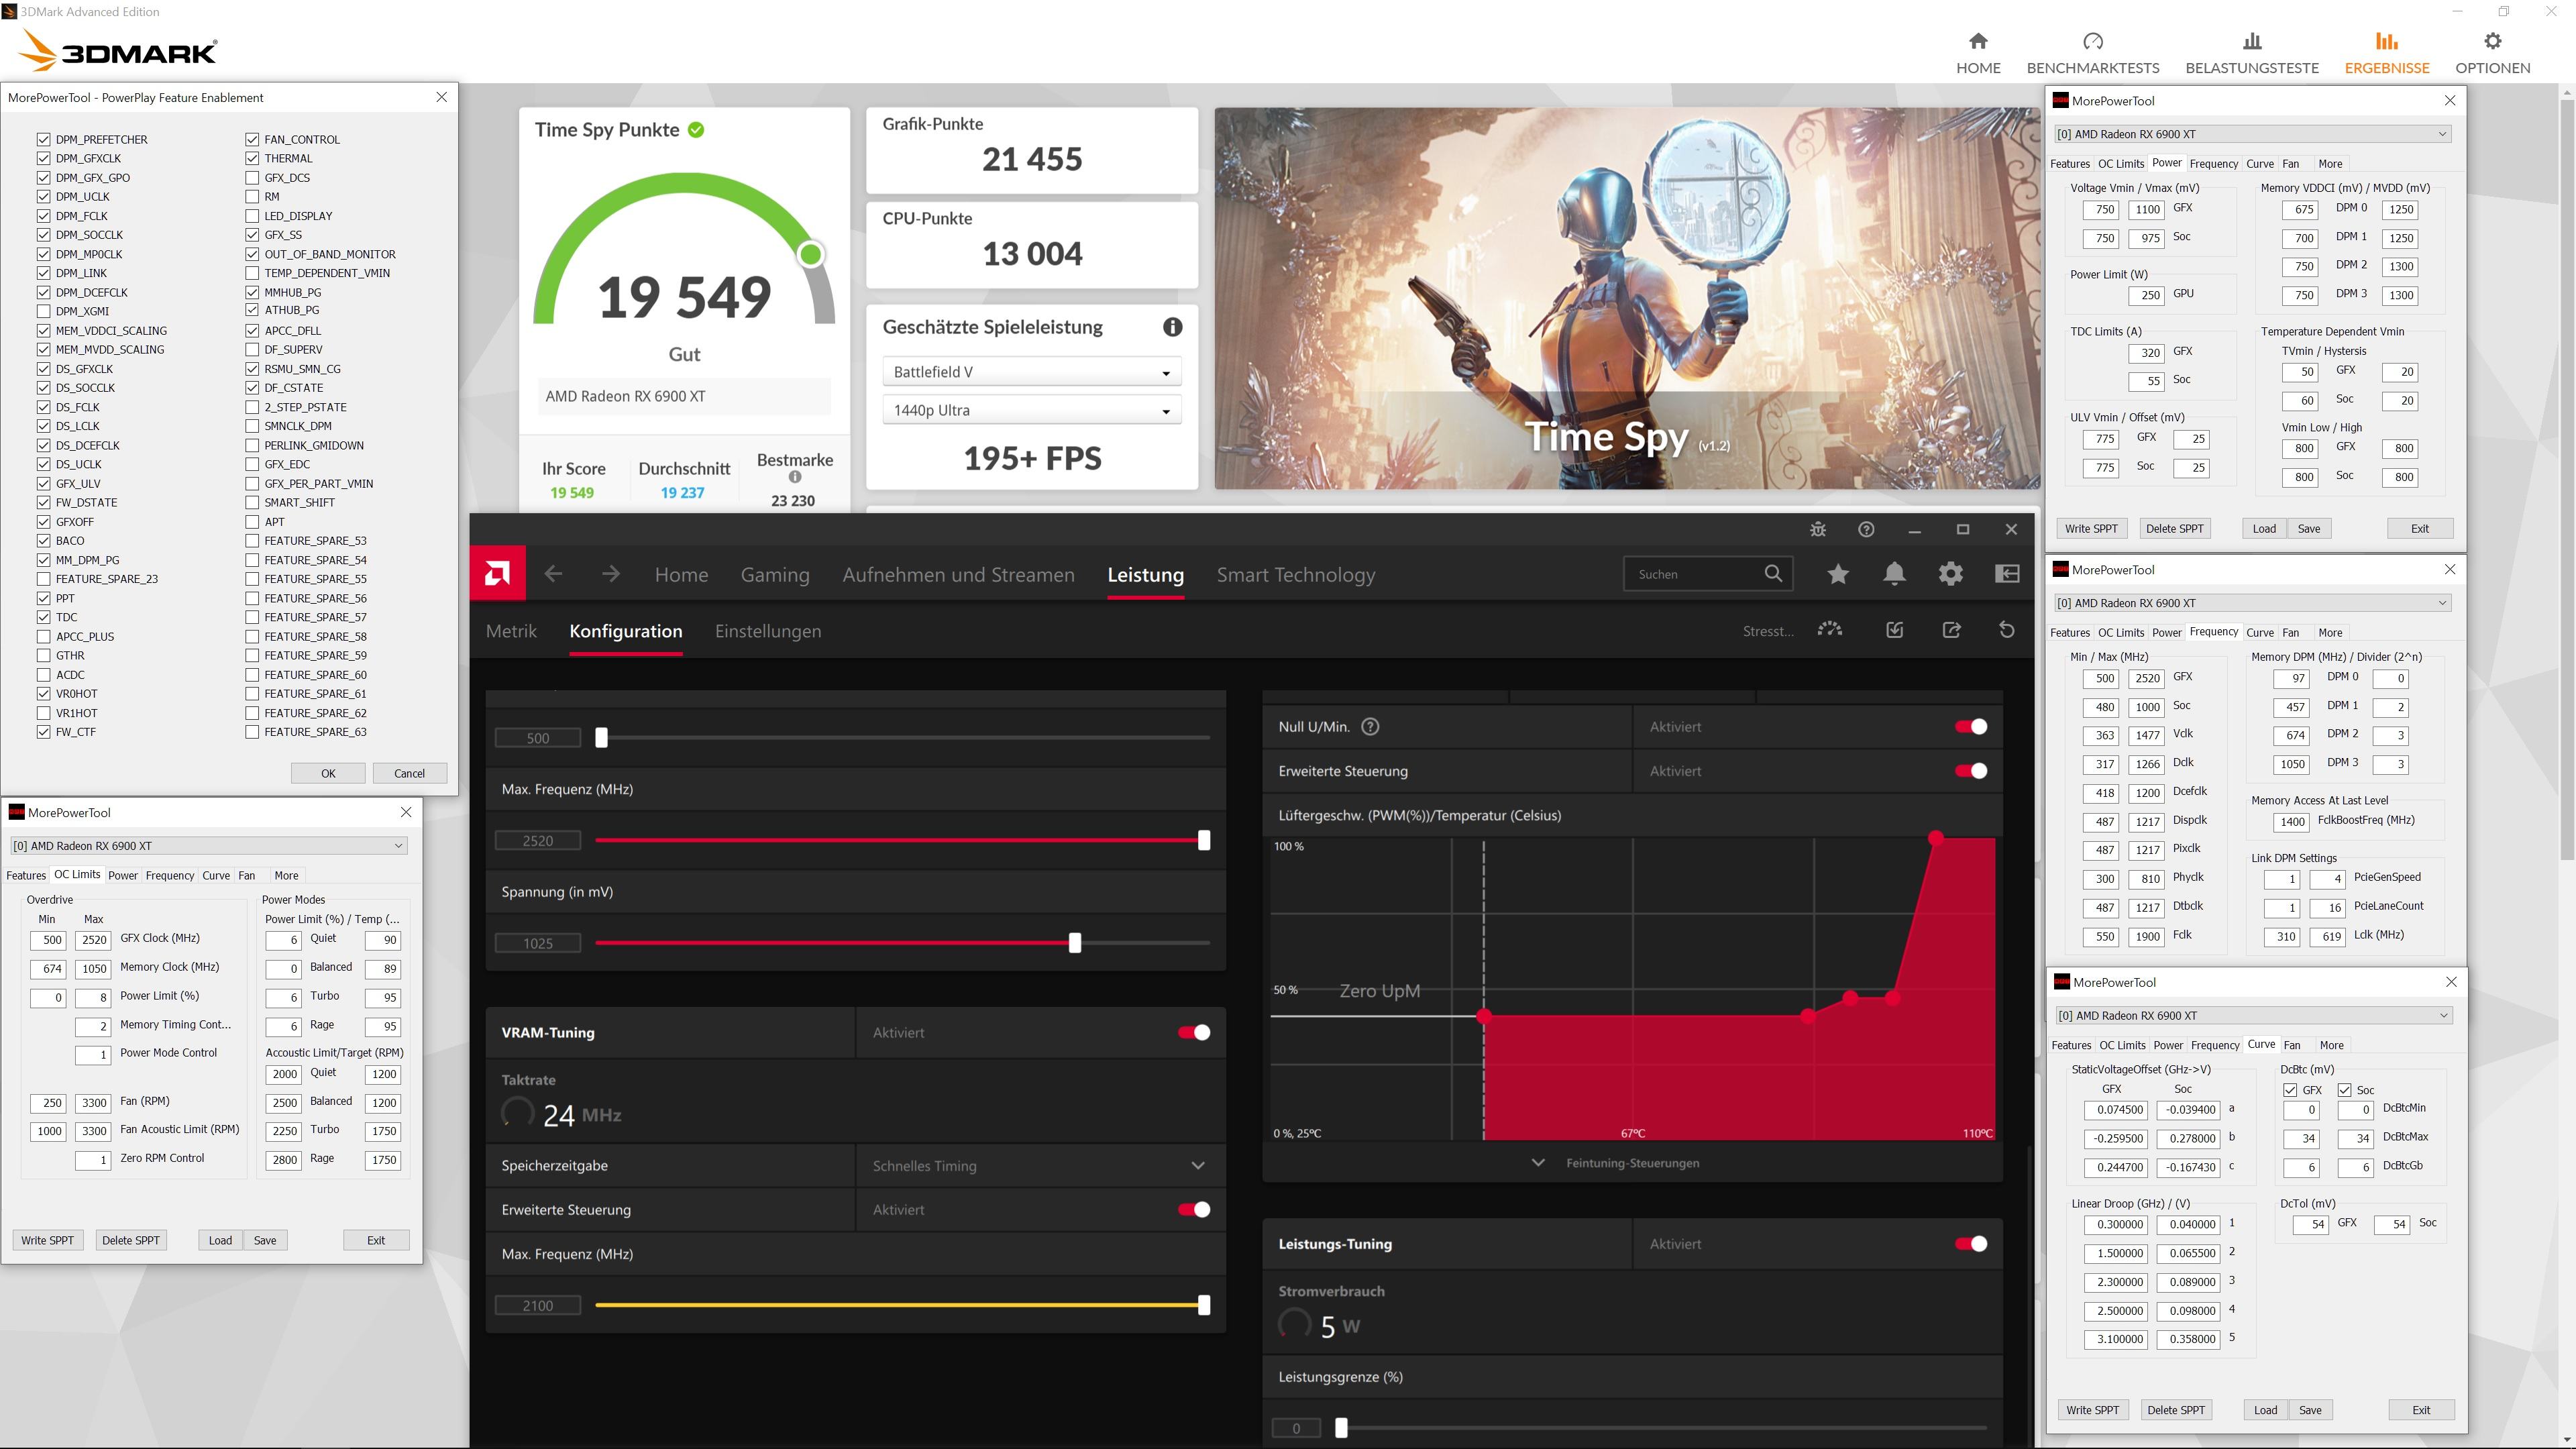Toggle sidebar panel icon in Radeon Software
Viewport: 2576px width, 1449px height.
[x=2007, y=574]
